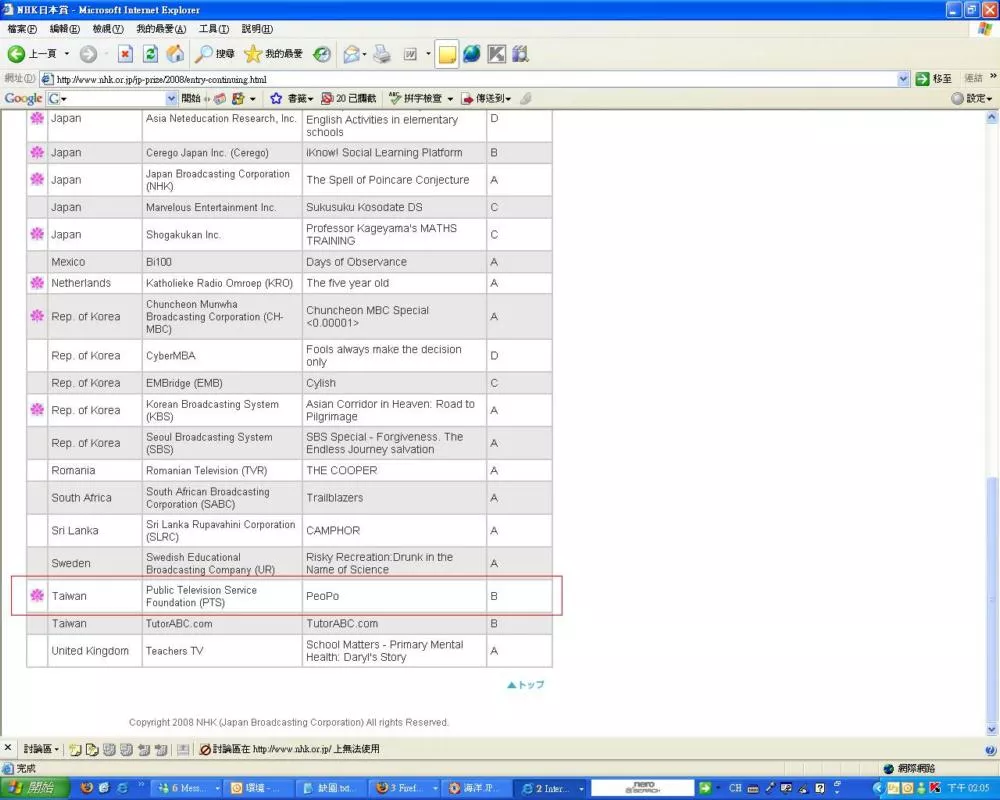Click Kaspersky tray icon
The width and height of the screenshot is (1000, 800).
click(x=936, y=788)
